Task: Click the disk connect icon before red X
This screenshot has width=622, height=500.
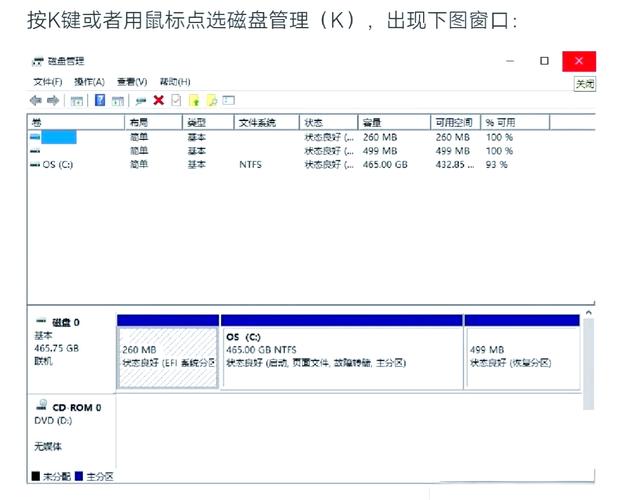Action: coord(140,101)
